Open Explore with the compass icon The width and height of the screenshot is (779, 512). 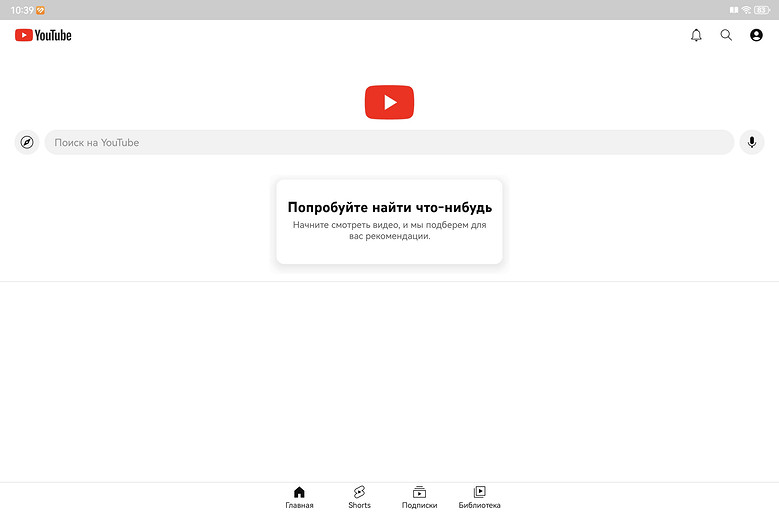point(27,142)
